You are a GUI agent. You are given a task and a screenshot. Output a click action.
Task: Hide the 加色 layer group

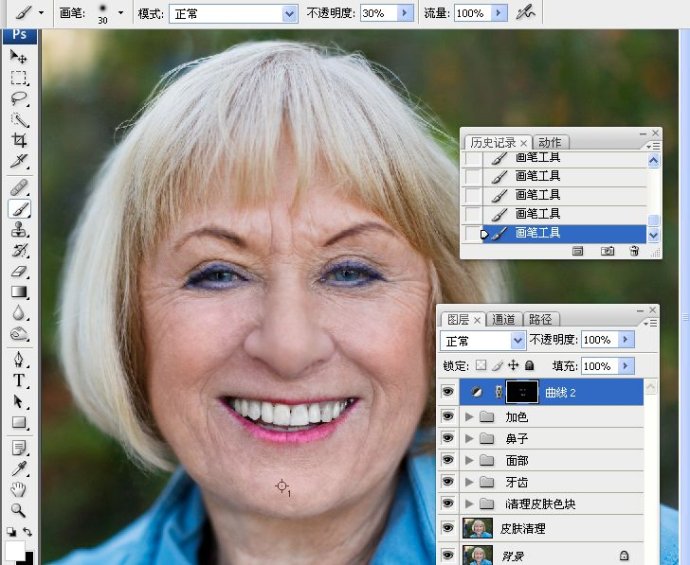[448, 416]
